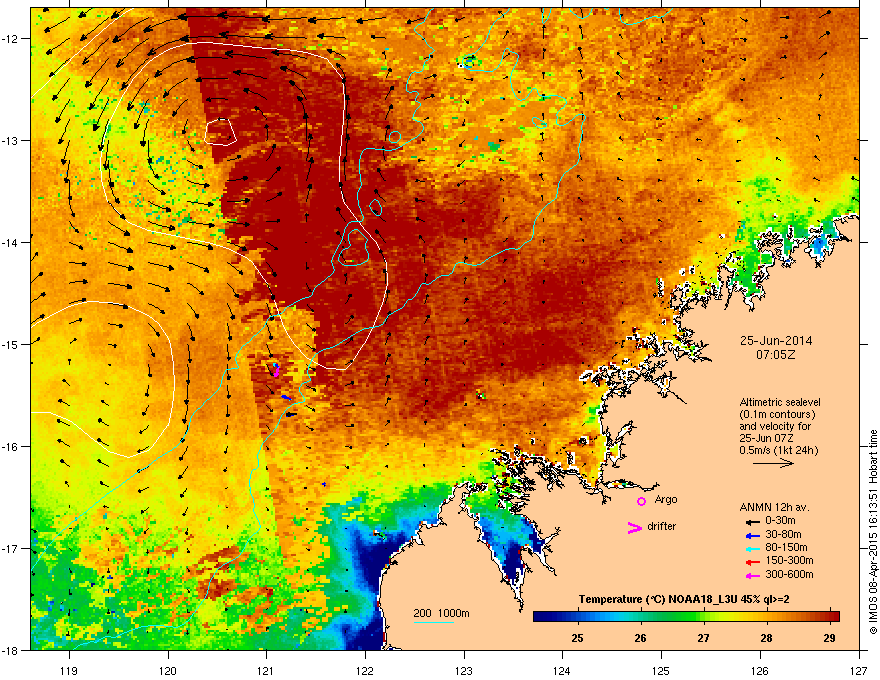This screenshot has height=680, width=880.
Task: Click the '0-30m' depth label
Action: [781, 521]
